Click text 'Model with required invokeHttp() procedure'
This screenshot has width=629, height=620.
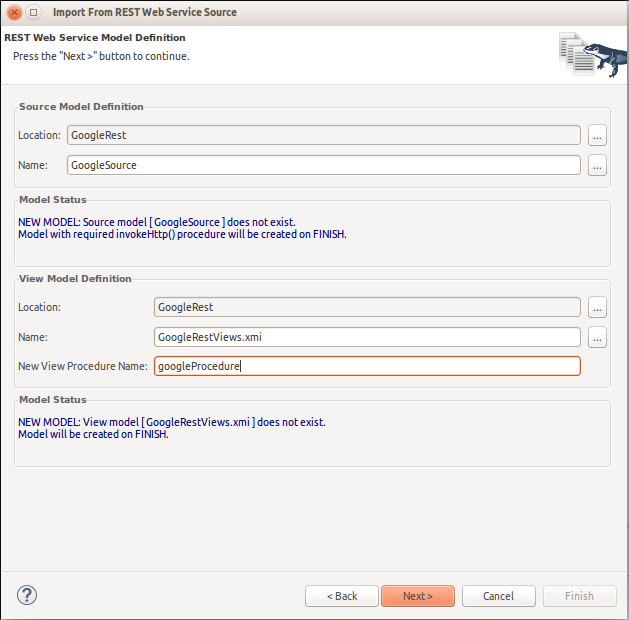click(x=122, y=234)
